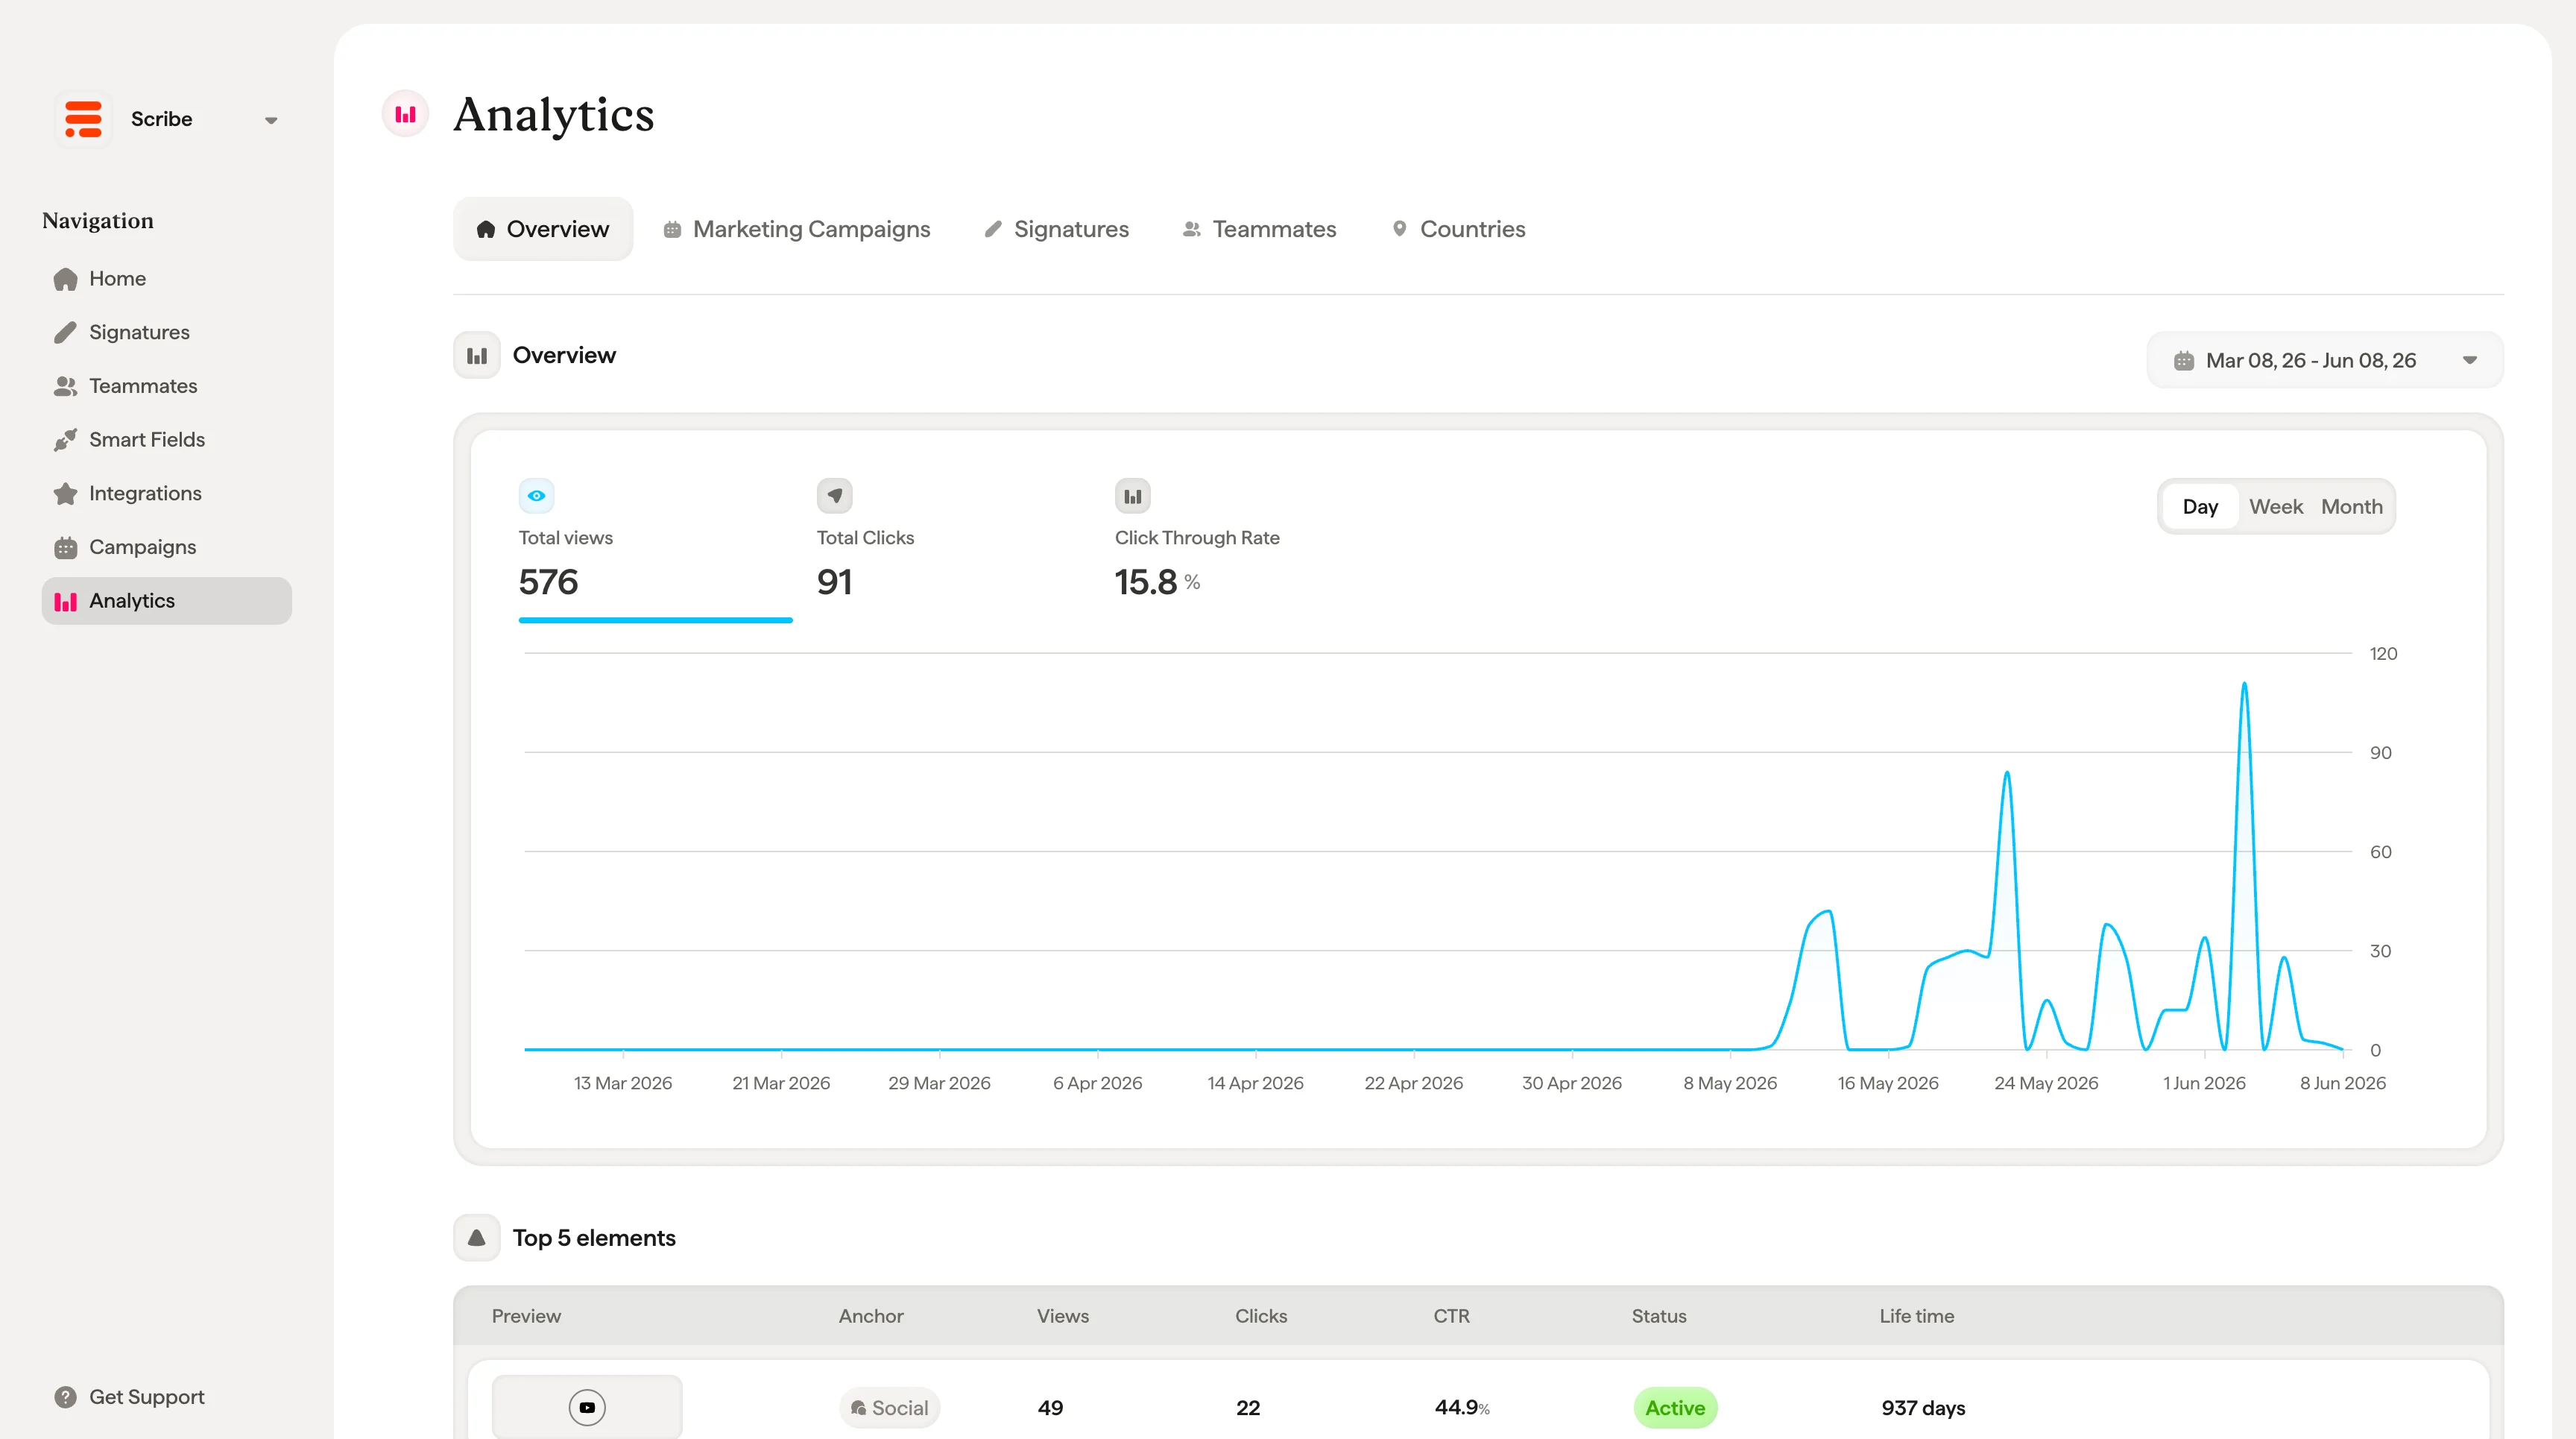Click Get Support link
This screenshot has height=1439, width=2576.
(x=129, y=1397)
